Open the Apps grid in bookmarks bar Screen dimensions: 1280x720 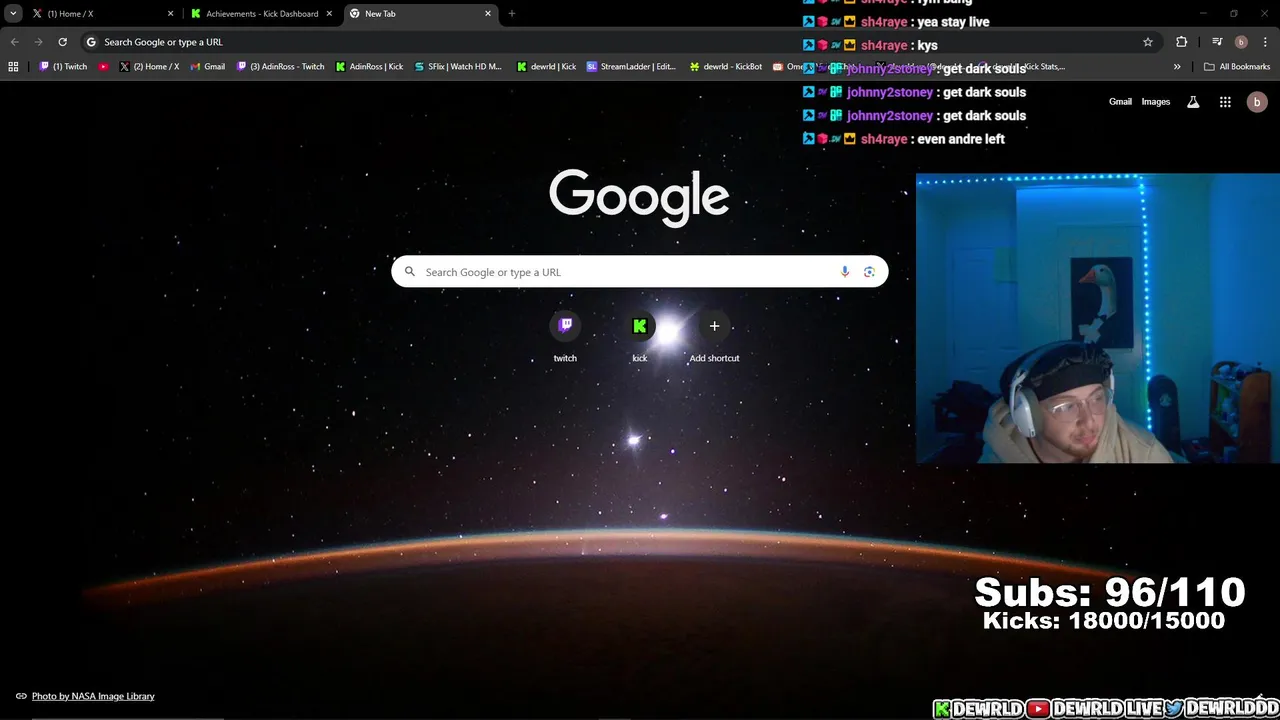tap(13, 67)
